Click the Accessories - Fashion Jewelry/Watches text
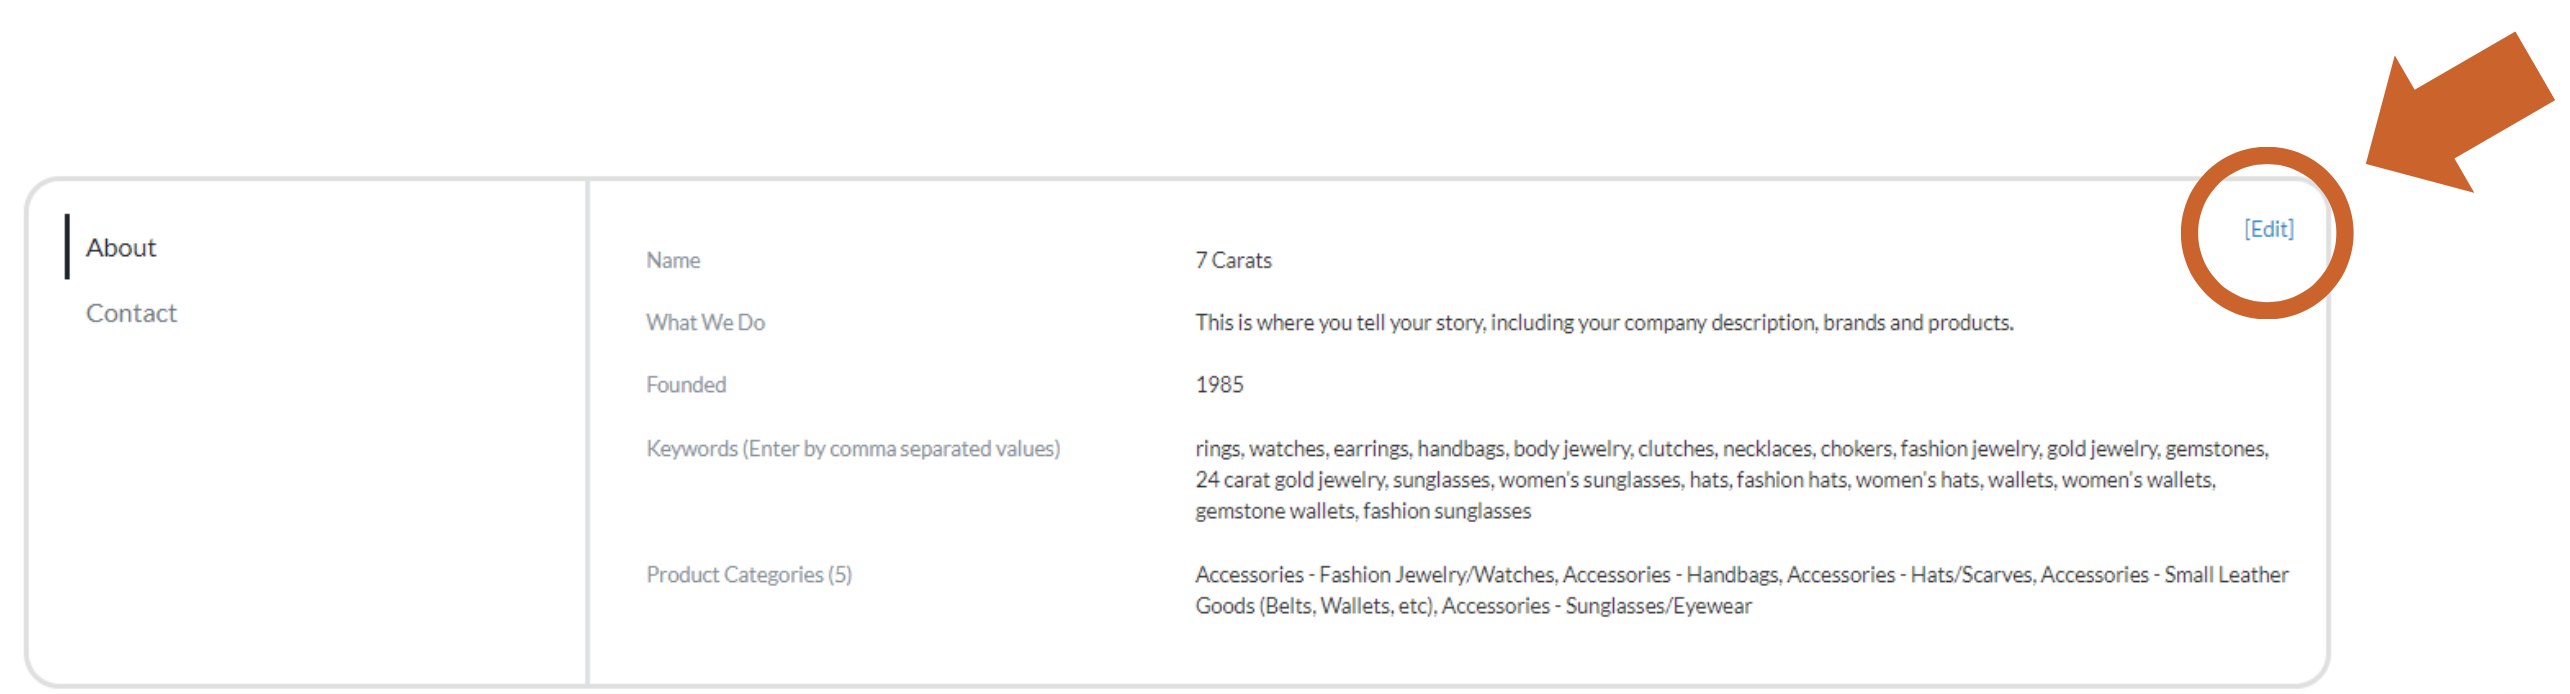This screenshot has width=2570, height=694. pos(1374,574)
